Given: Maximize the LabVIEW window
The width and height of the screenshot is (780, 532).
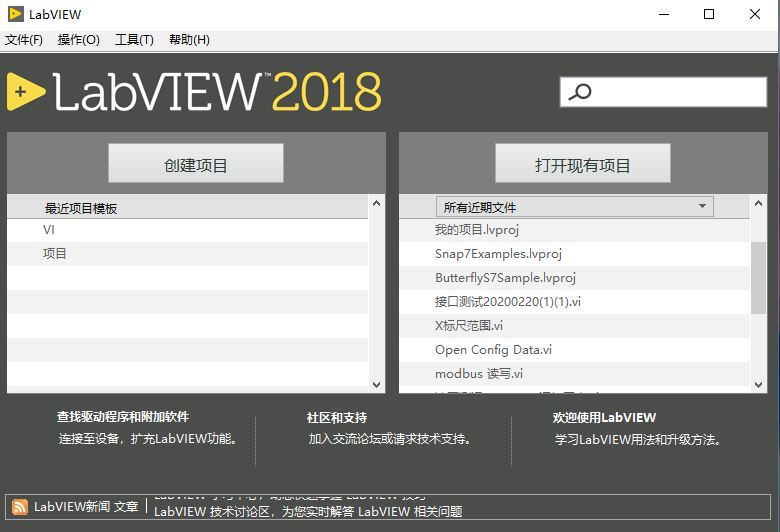Looking at the screenshot, I should [709, 14].
